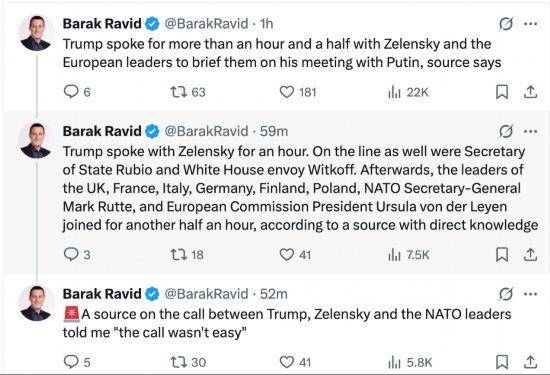Screen dimensions: 550x375
Task: Retweet the post with 18 reposts
Action: click(x=178, y=254)
